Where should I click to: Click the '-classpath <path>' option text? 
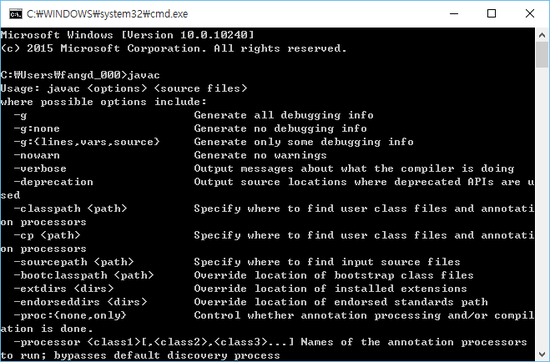(70, 208)
